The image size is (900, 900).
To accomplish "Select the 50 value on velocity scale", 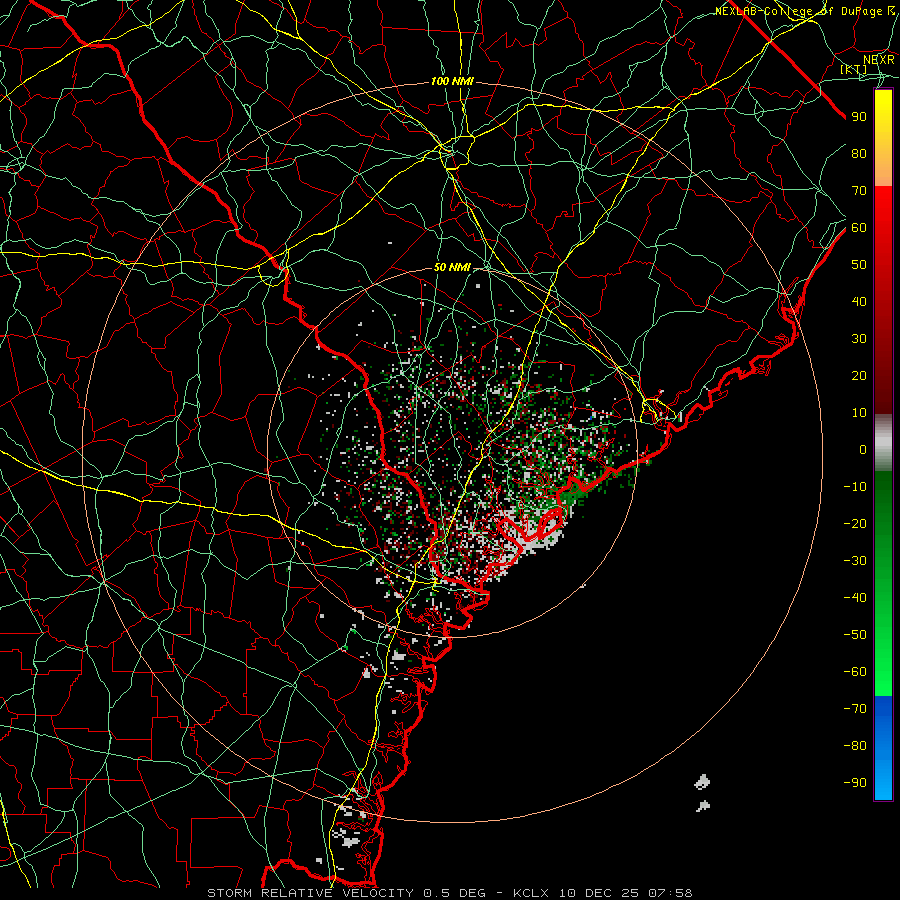I will [859, 265].
